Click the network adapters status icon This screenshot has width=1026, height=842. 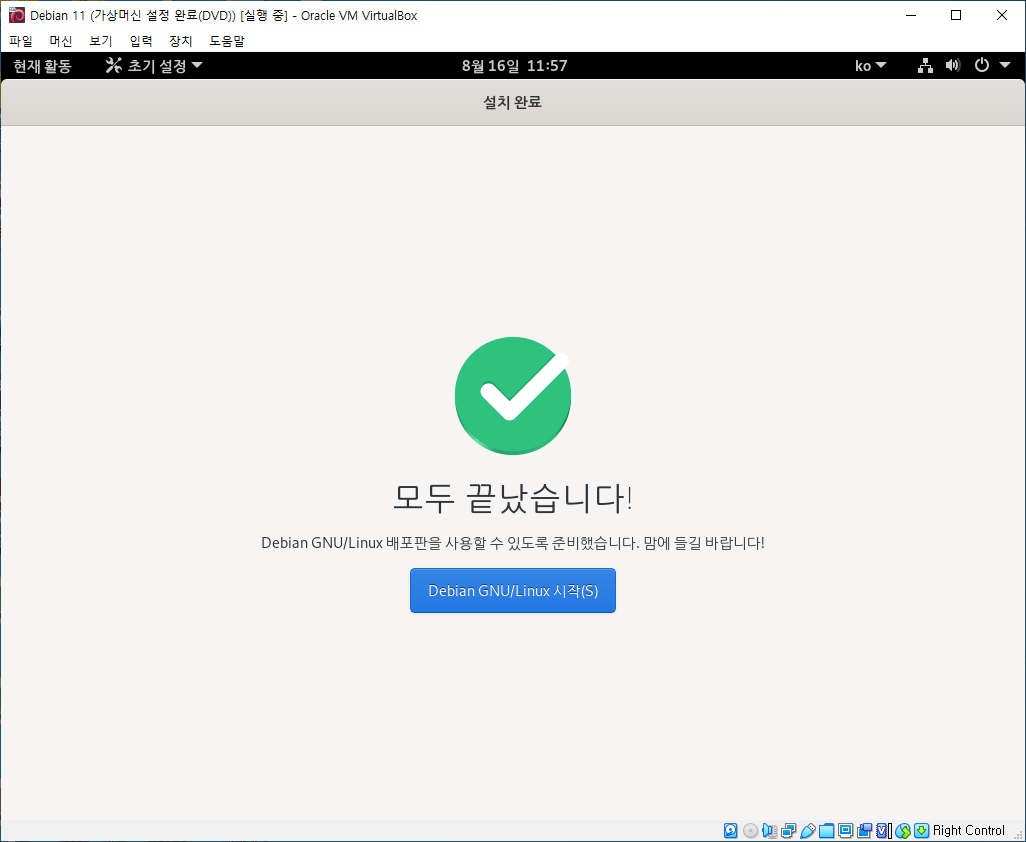click(788, 830)
